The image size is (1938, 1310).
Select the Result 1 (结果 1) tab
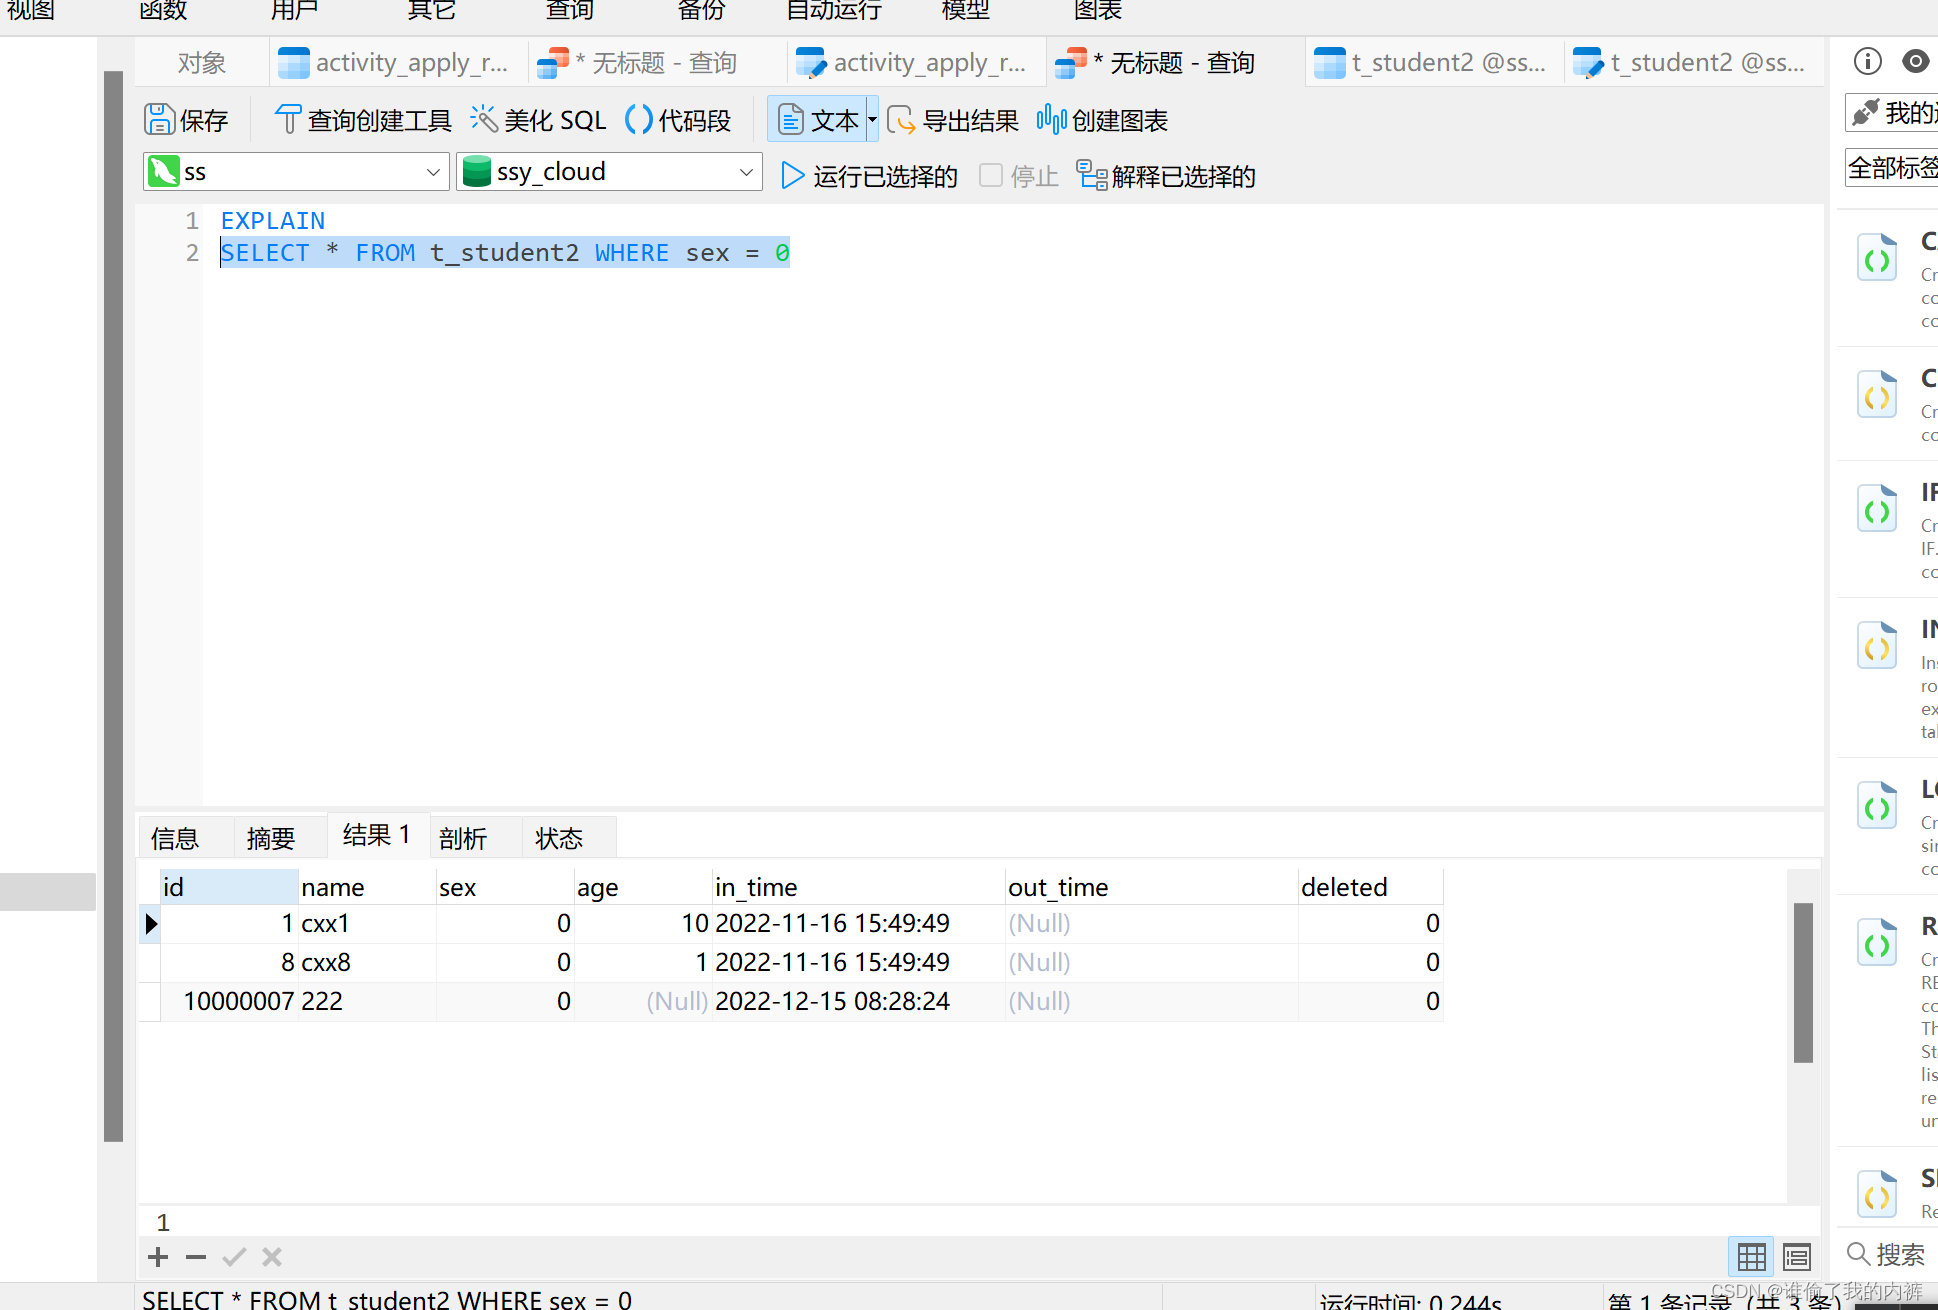click(x=377, y=835)
